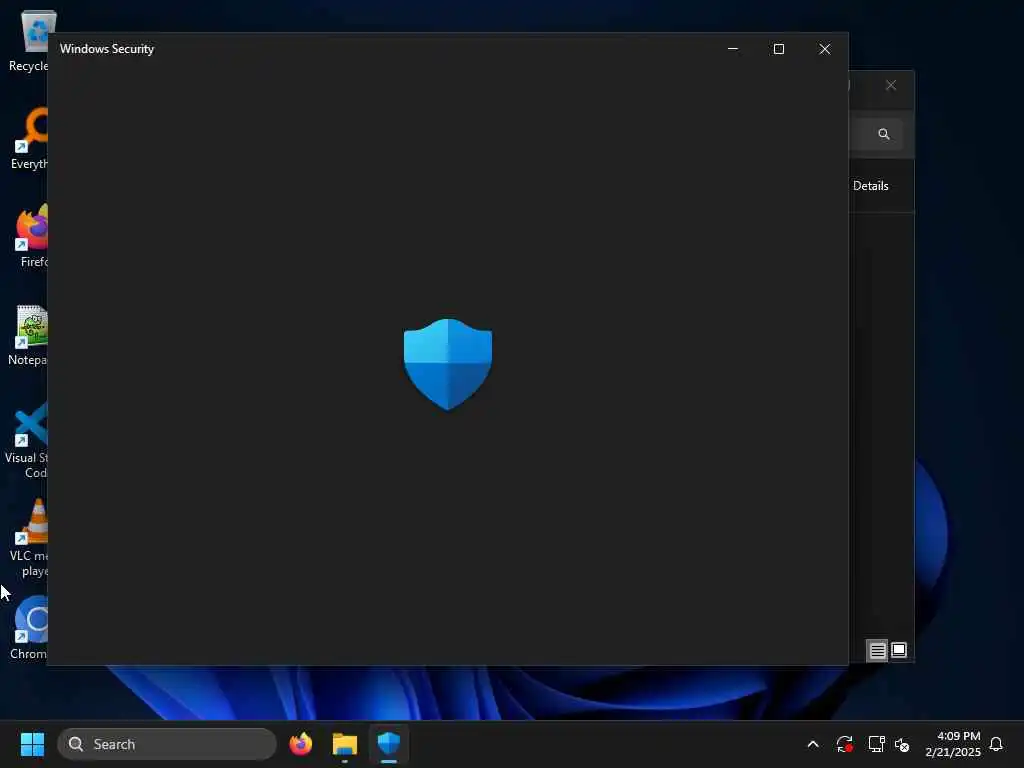Select the Visual Studio Code desktop shortcut
This screenshot has height=768, width=1024.
tap(27, 440)
